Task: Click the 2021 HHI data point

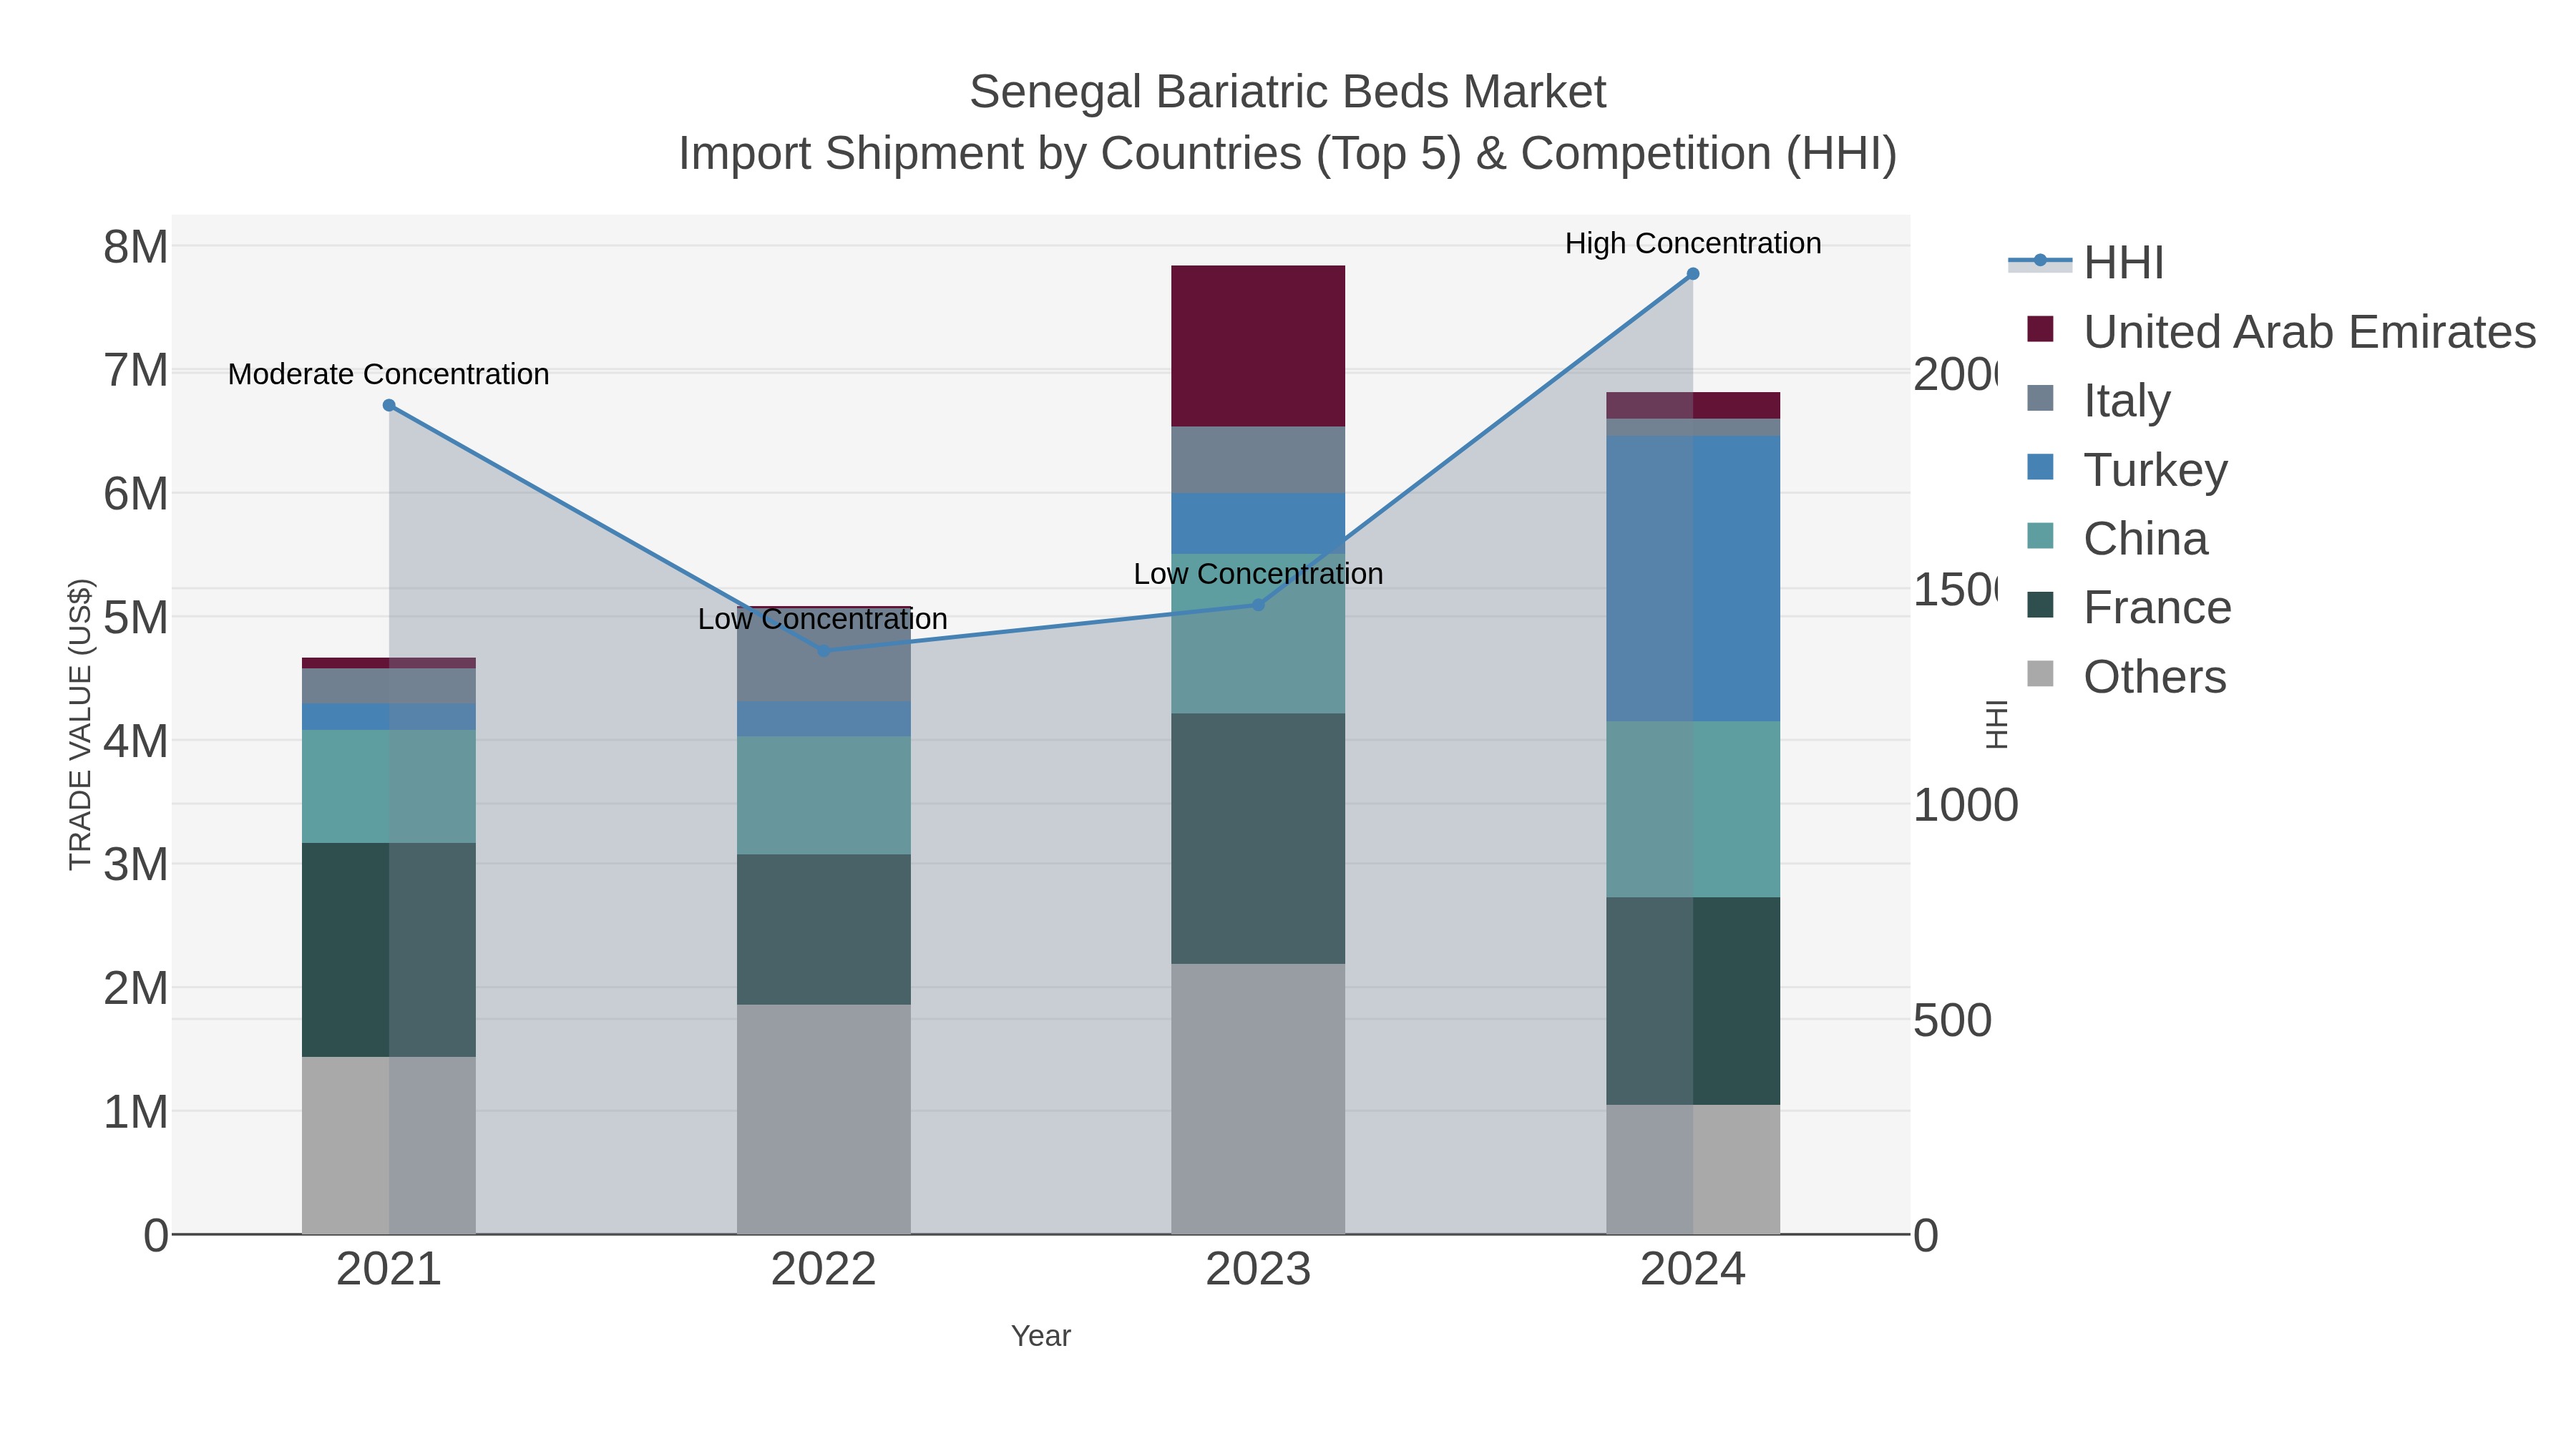Action: pyautogui.click(x=389, y=406)
